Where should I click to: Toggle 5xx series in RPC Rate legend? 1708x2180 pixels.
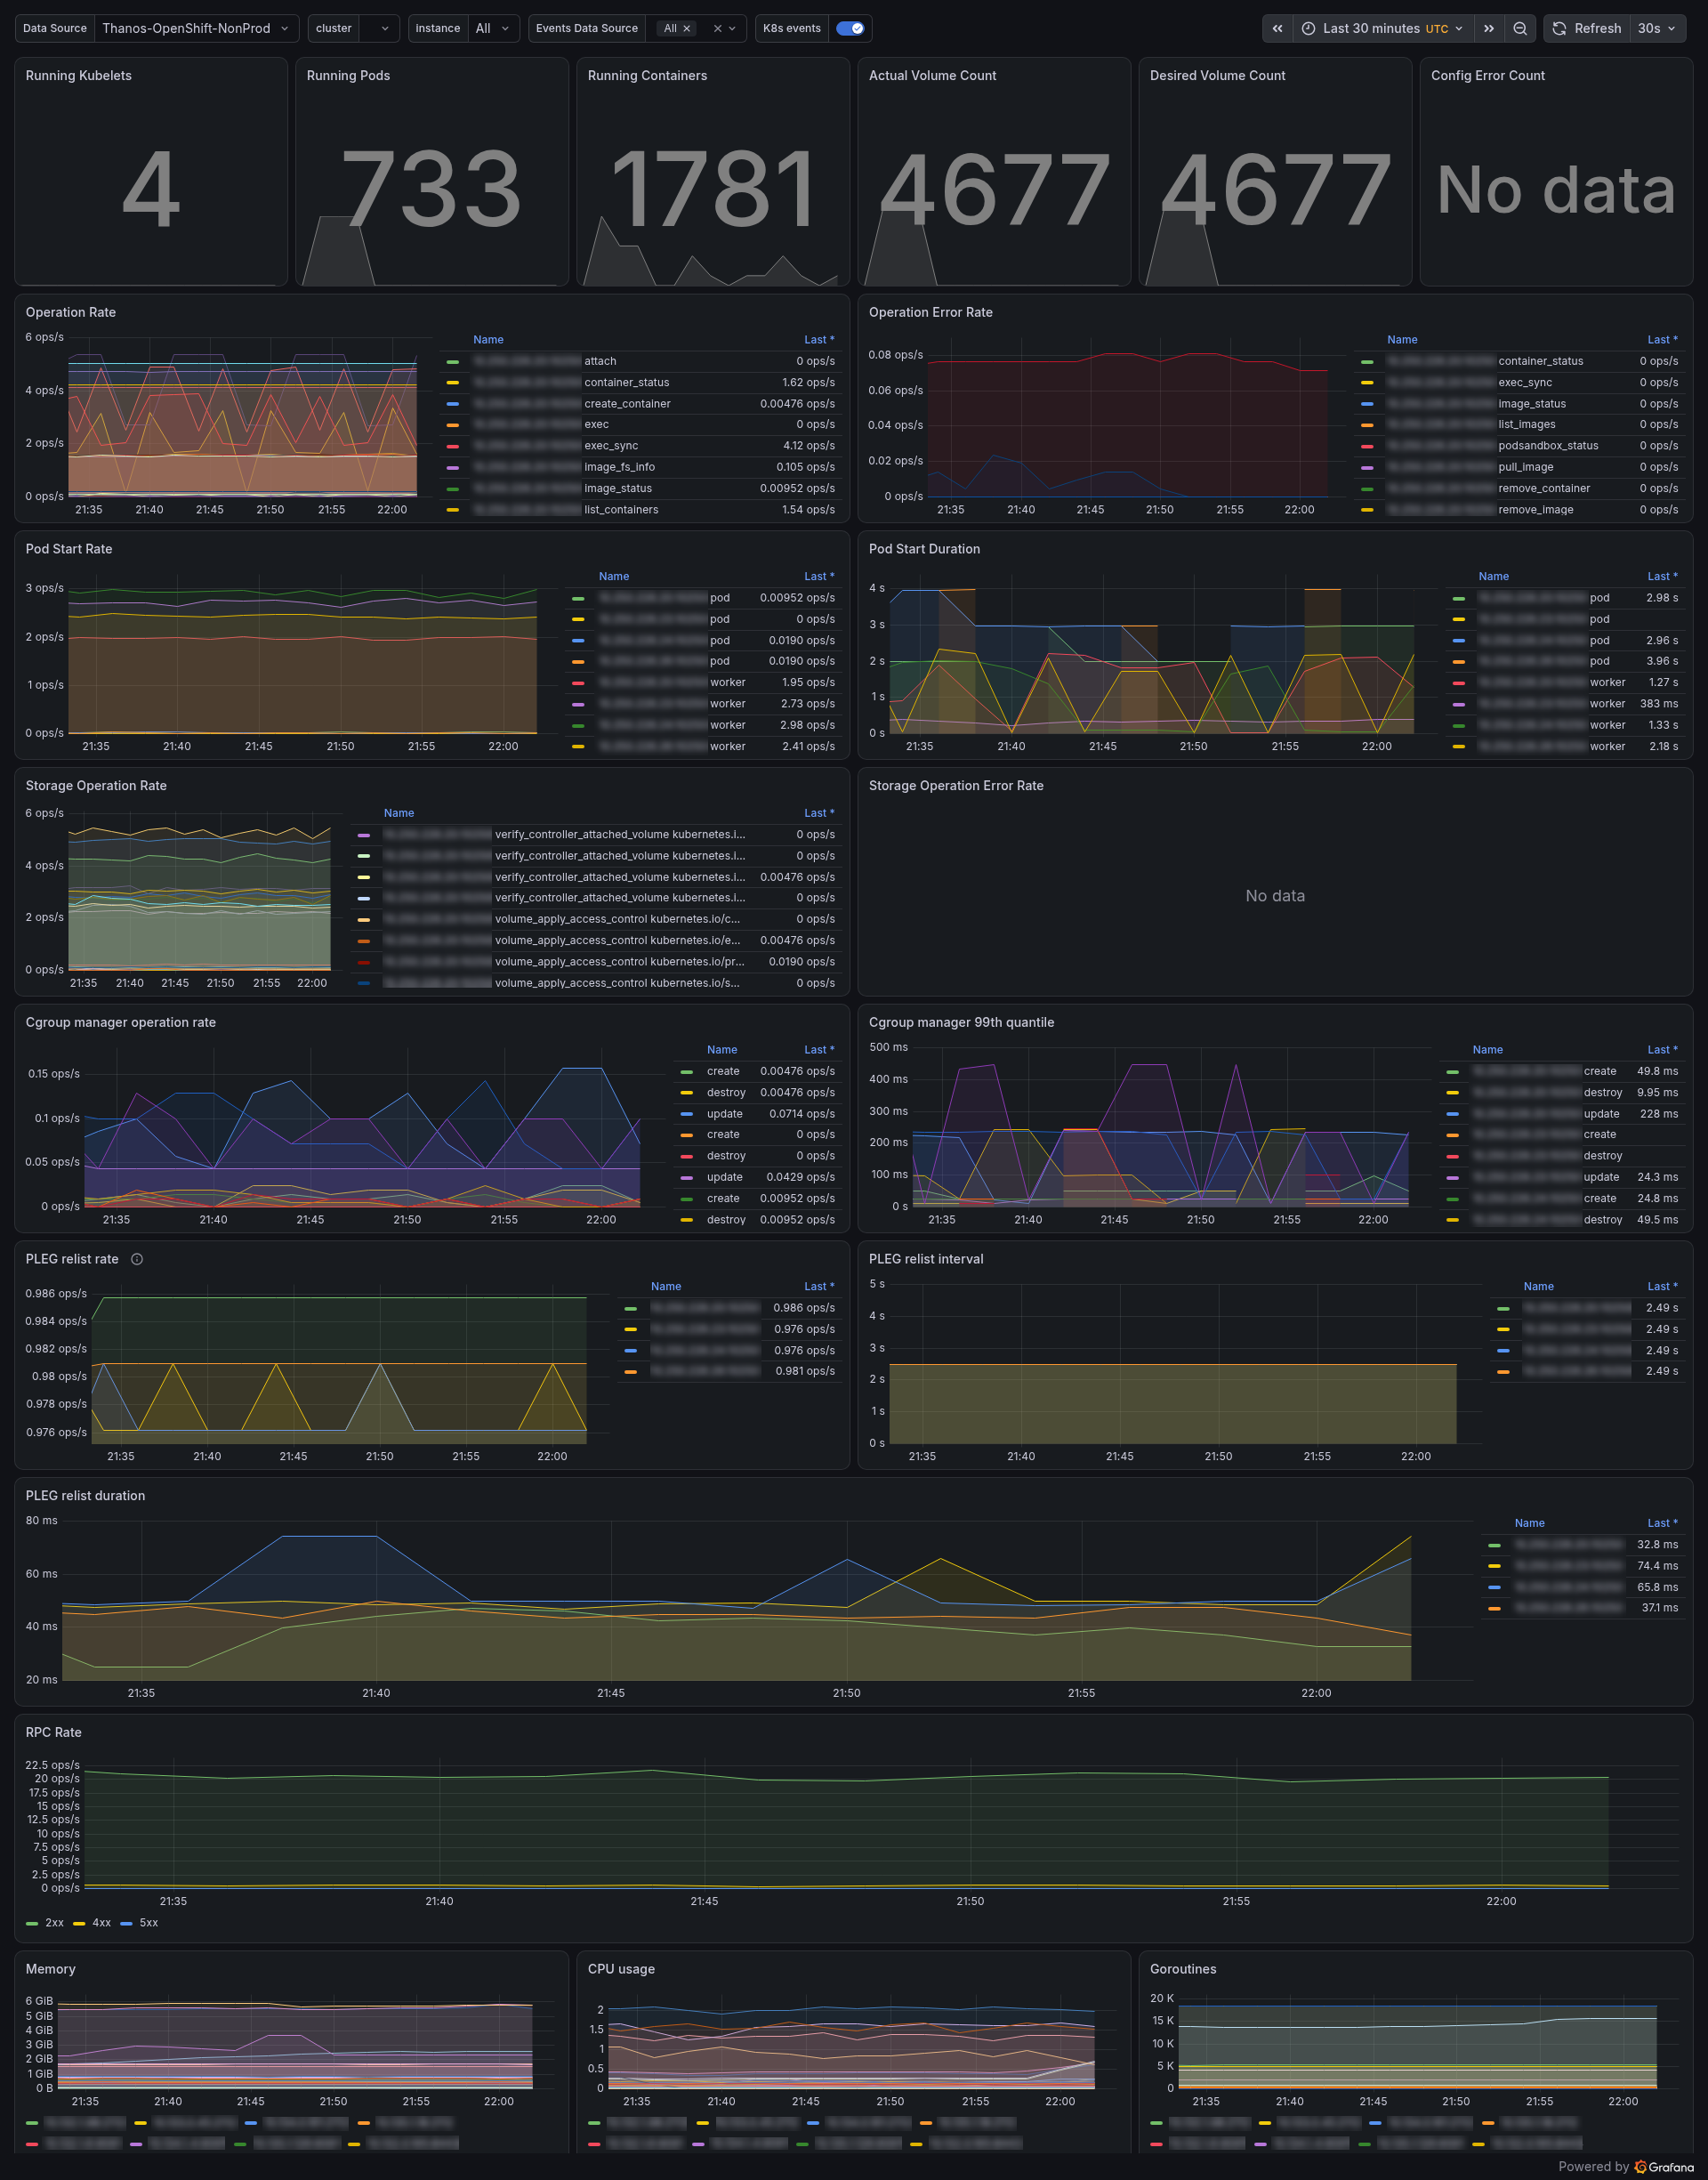[139, 1922]
